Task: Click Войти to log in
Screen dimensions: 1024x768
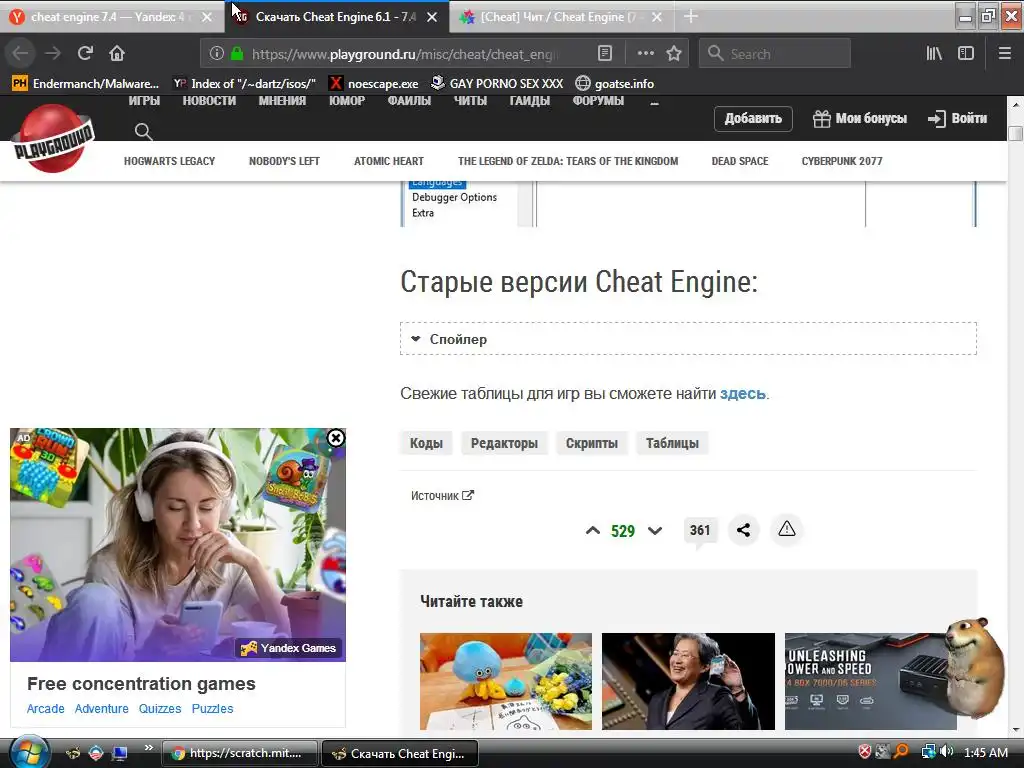Action: 957,119
